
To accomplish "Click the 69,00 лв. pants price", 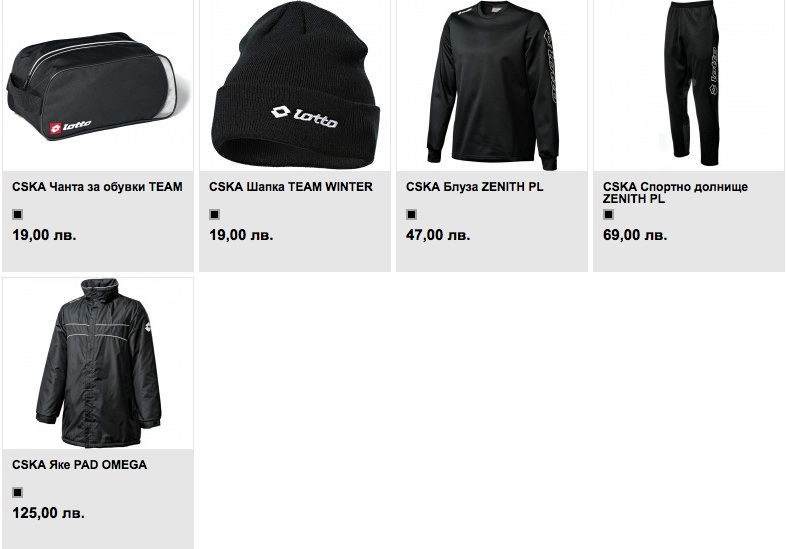I will 635,235.
